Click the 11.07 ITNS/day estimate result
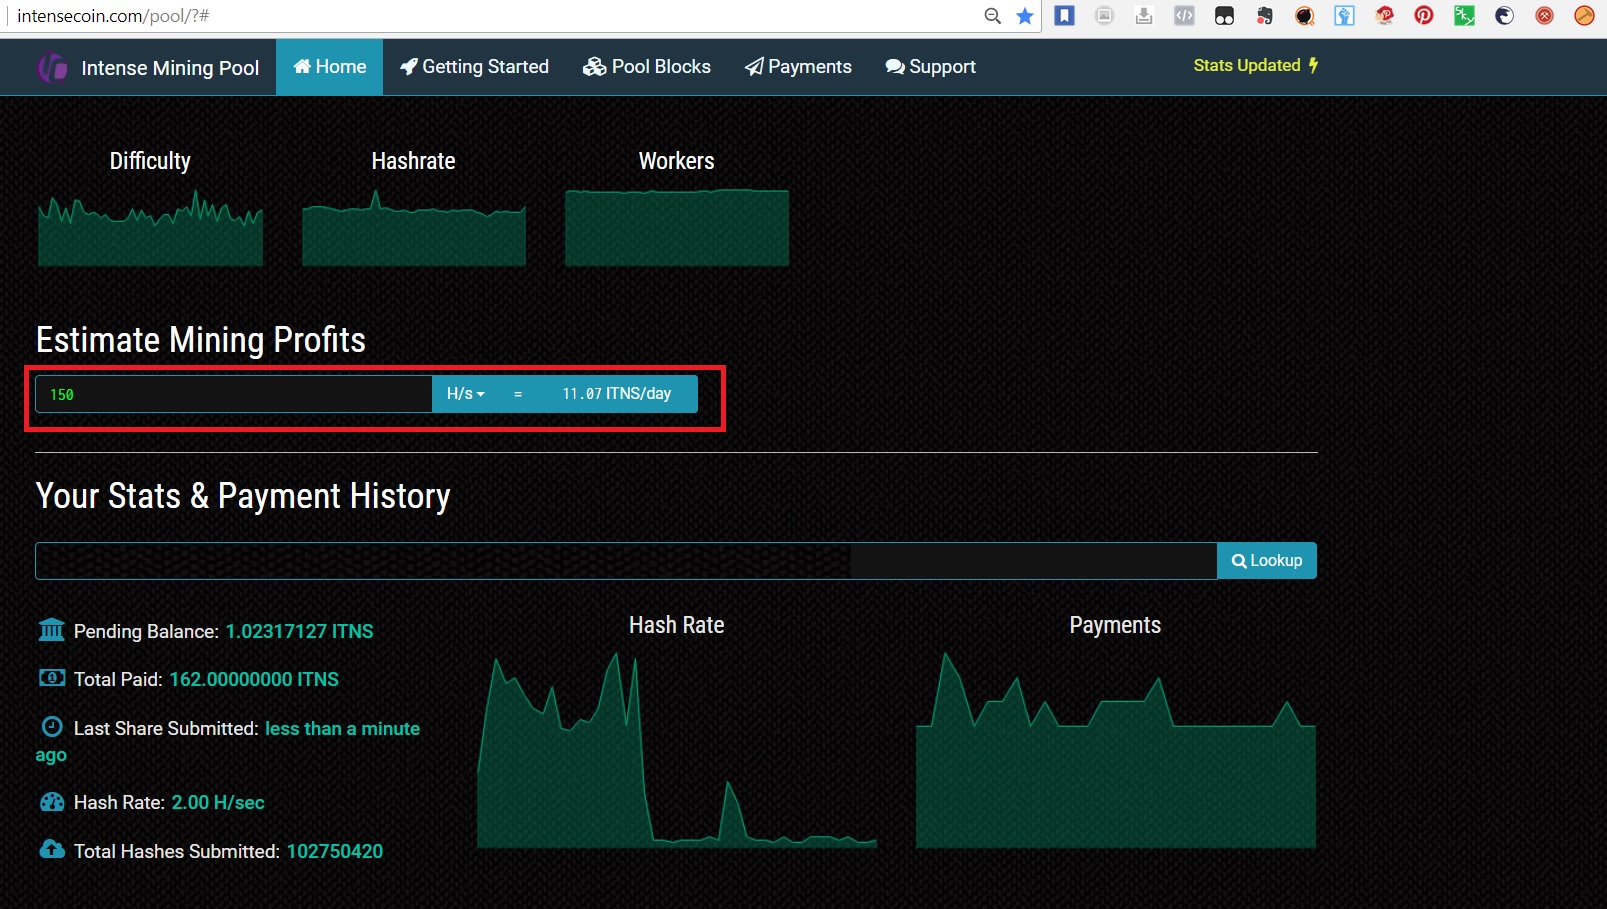 (617, 394)
